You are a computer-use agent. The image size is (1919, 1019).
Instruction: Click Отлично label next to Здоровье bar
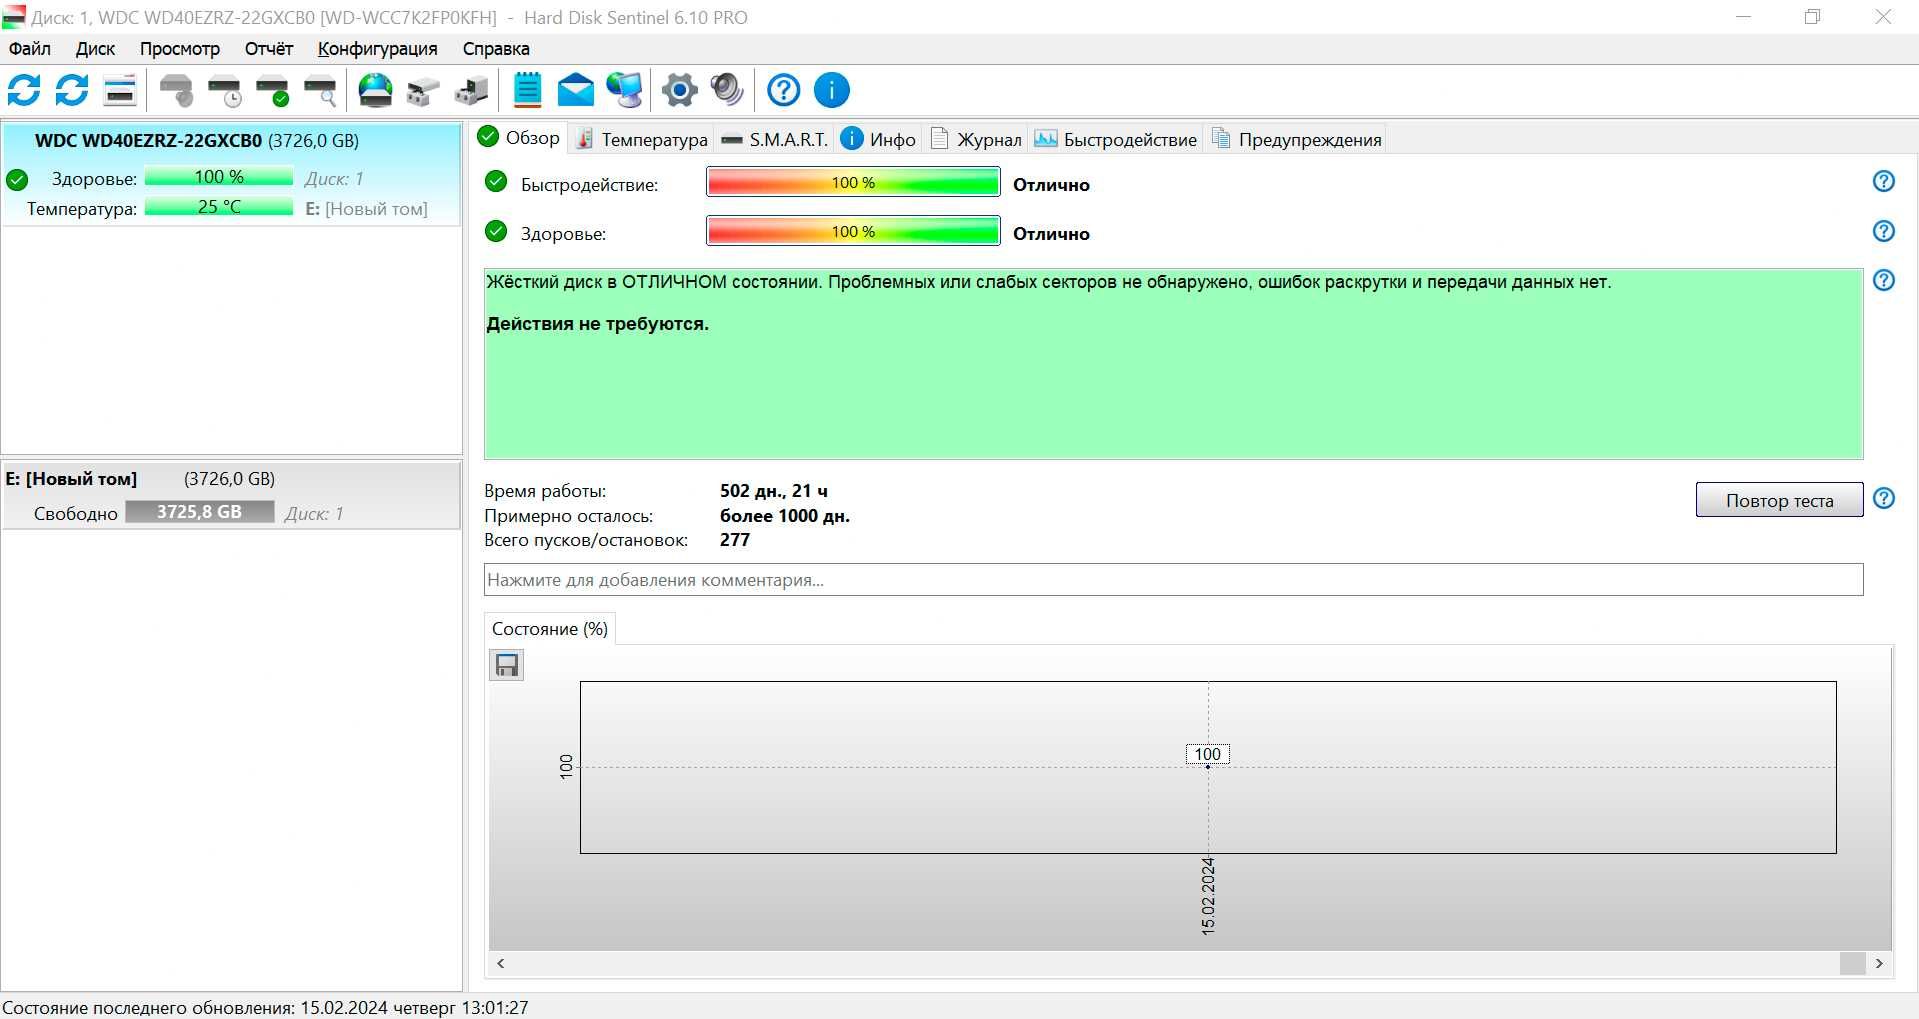(1051, 234)
